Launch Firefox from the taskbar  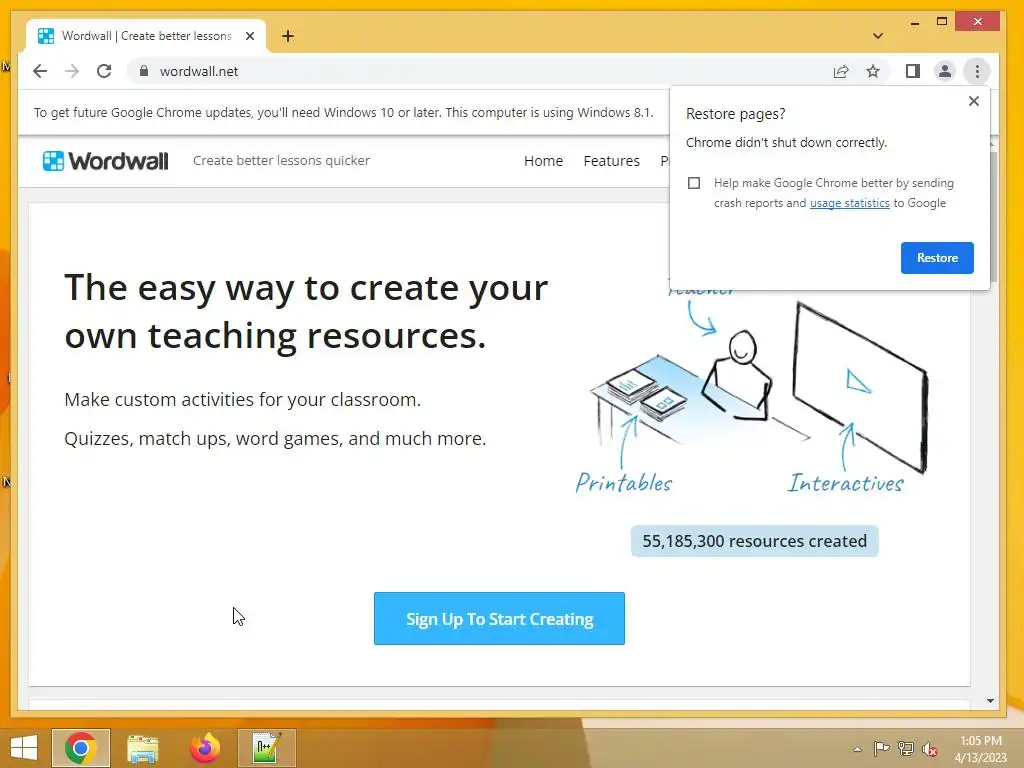204,748
